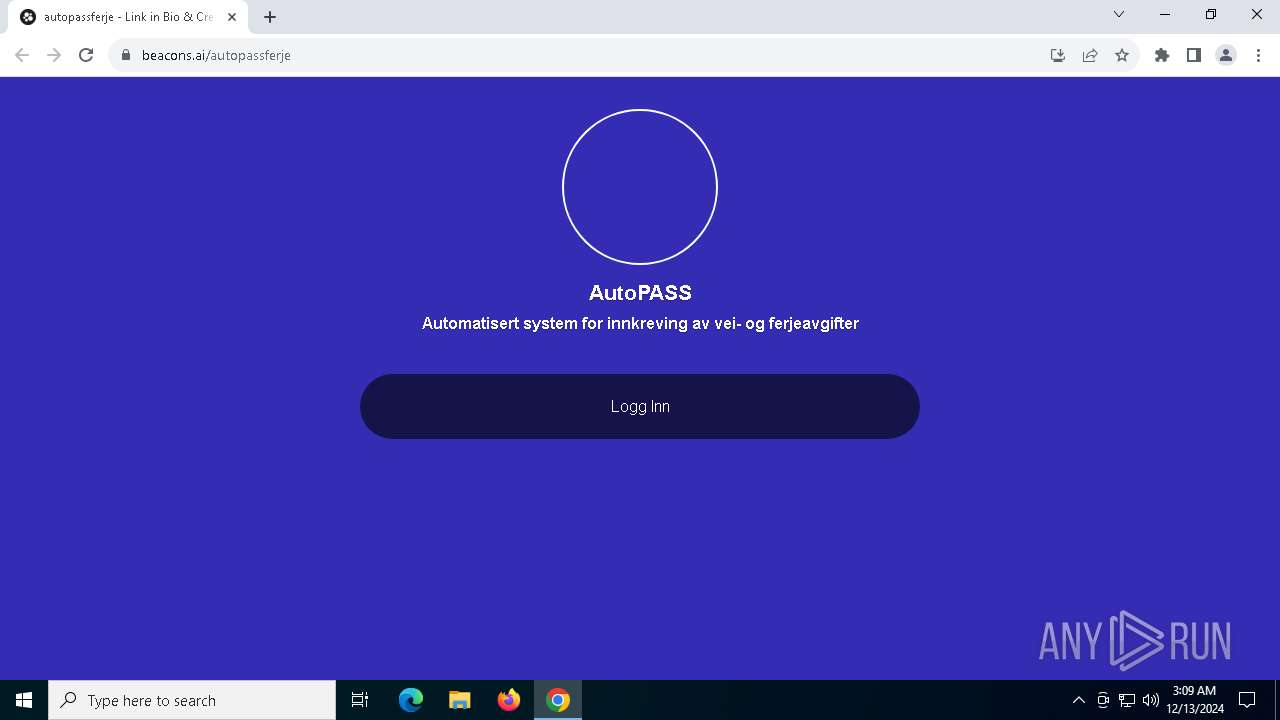The width and height of the screenshot is (1280, 720).
Task: Bookmark this tab with the star
Action: (x=1122, y=55)
